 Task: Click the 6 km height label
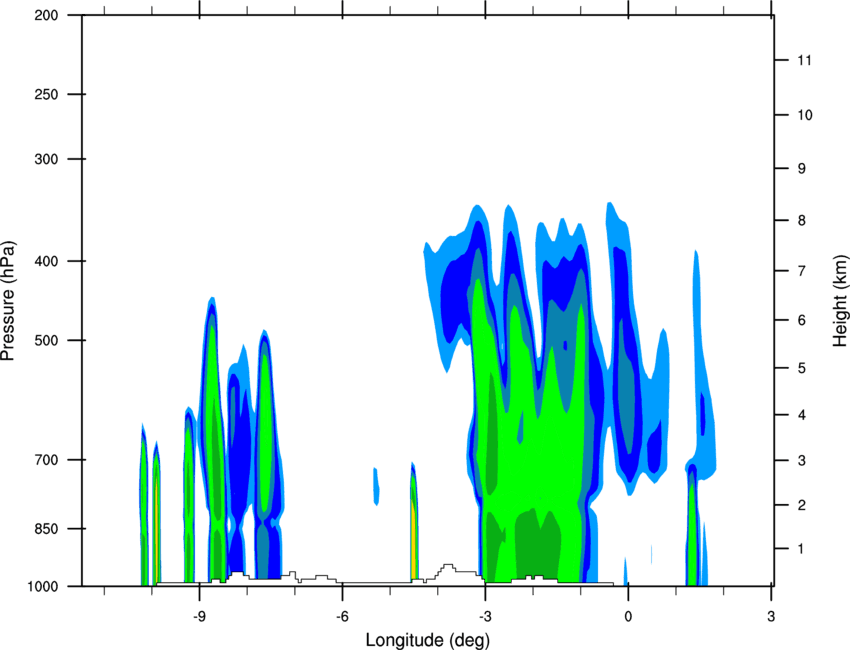(x=802, y=320)
